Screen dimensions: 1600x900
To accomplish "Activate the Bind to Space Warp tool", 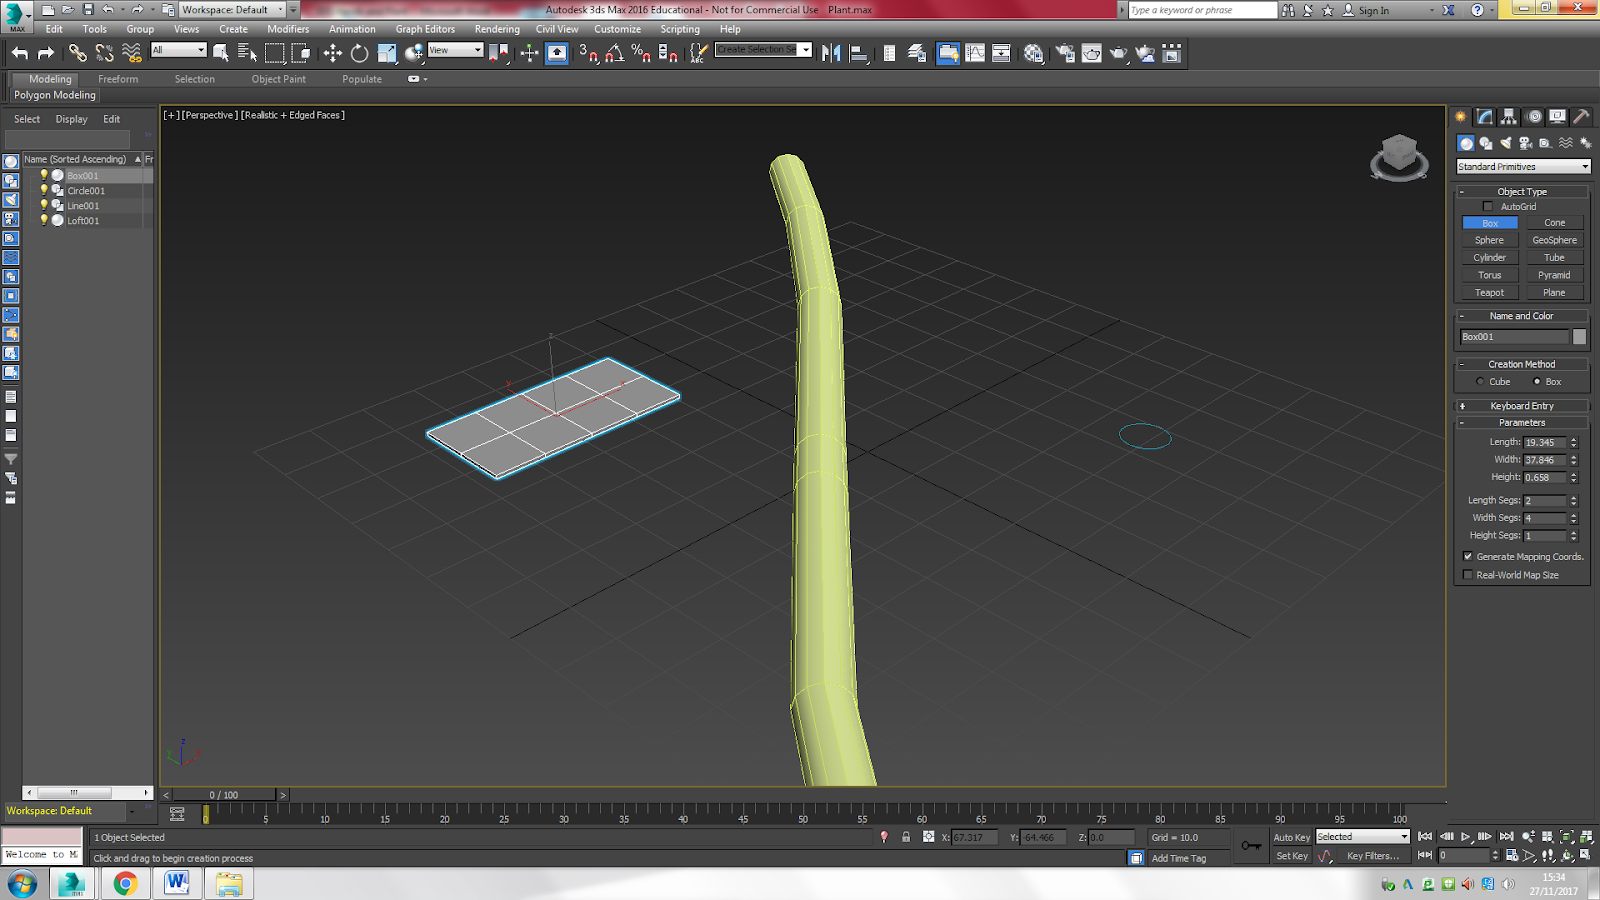I will pyautogui.click(x=131, y=53).
